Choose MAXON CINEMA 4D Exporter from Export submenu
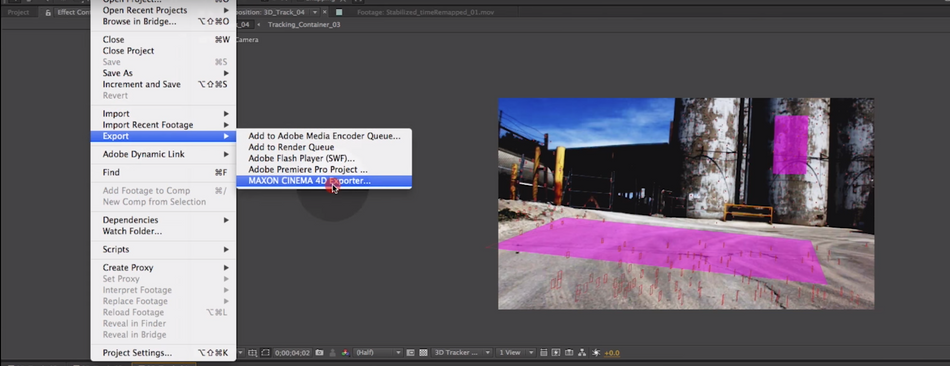The image size is (950, 366). pyautogui.click(x=324, y=181)
